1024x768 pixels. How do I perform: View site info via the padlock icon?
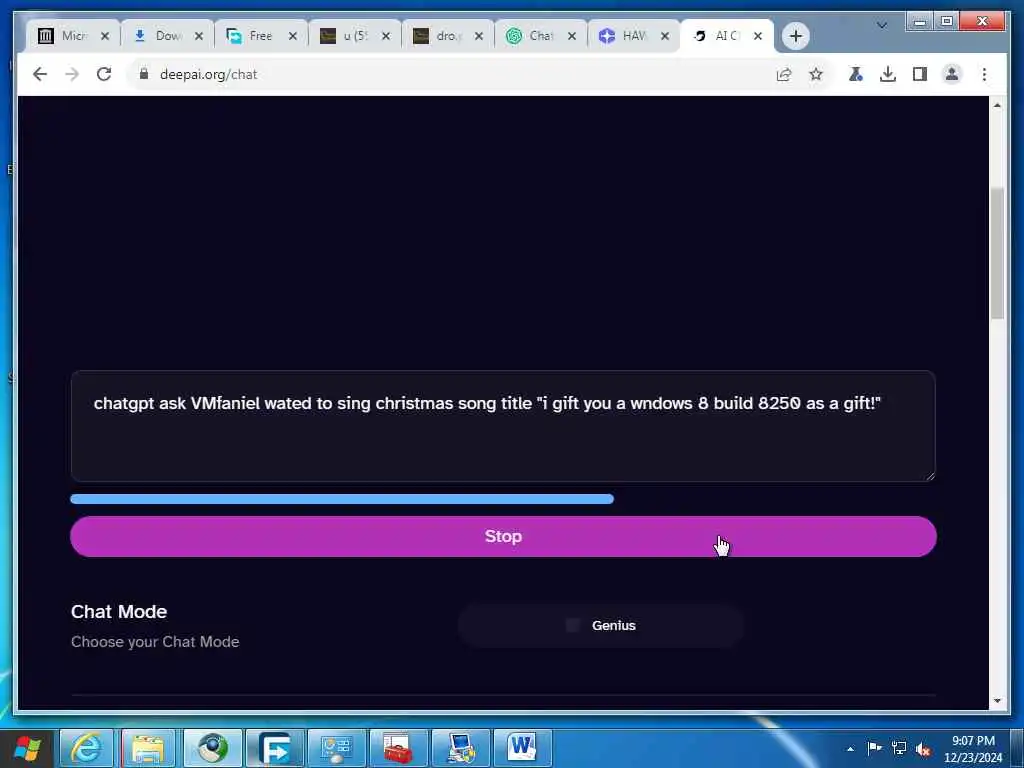[144, 74]
